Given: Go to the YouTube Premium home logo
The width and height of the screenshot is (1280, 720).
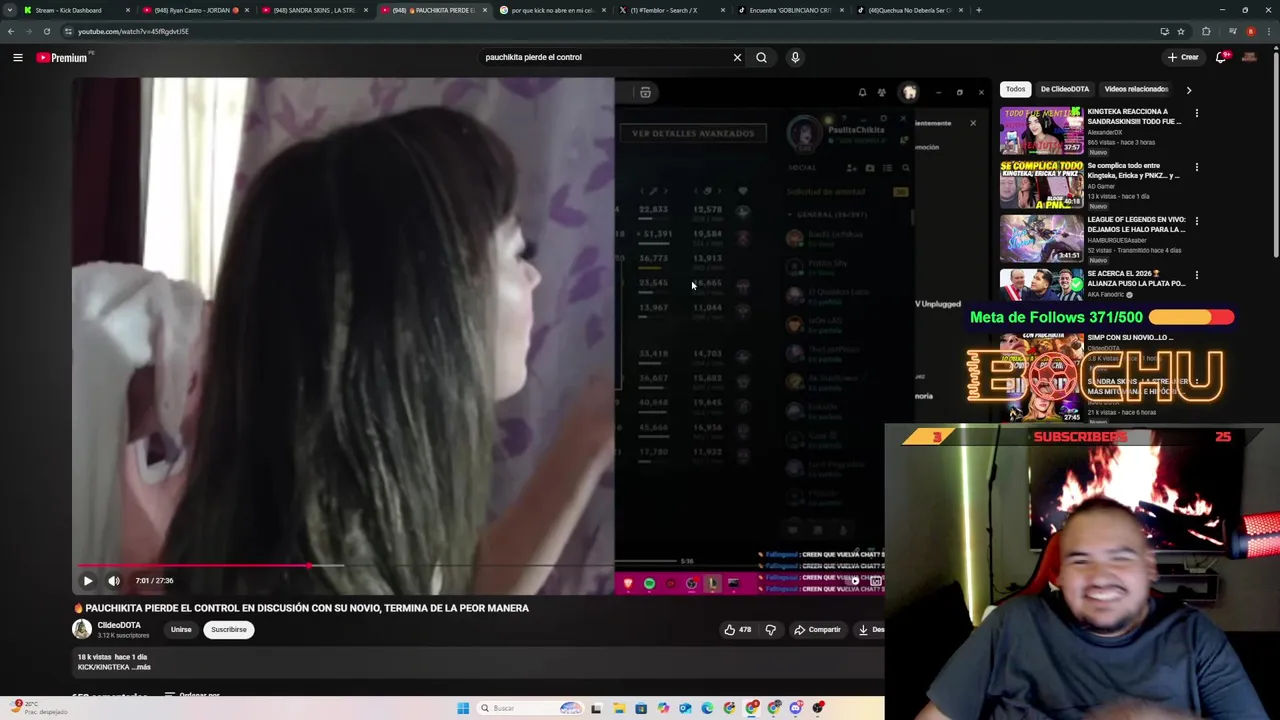Looking at the screenshot, I should click(63, 57).
